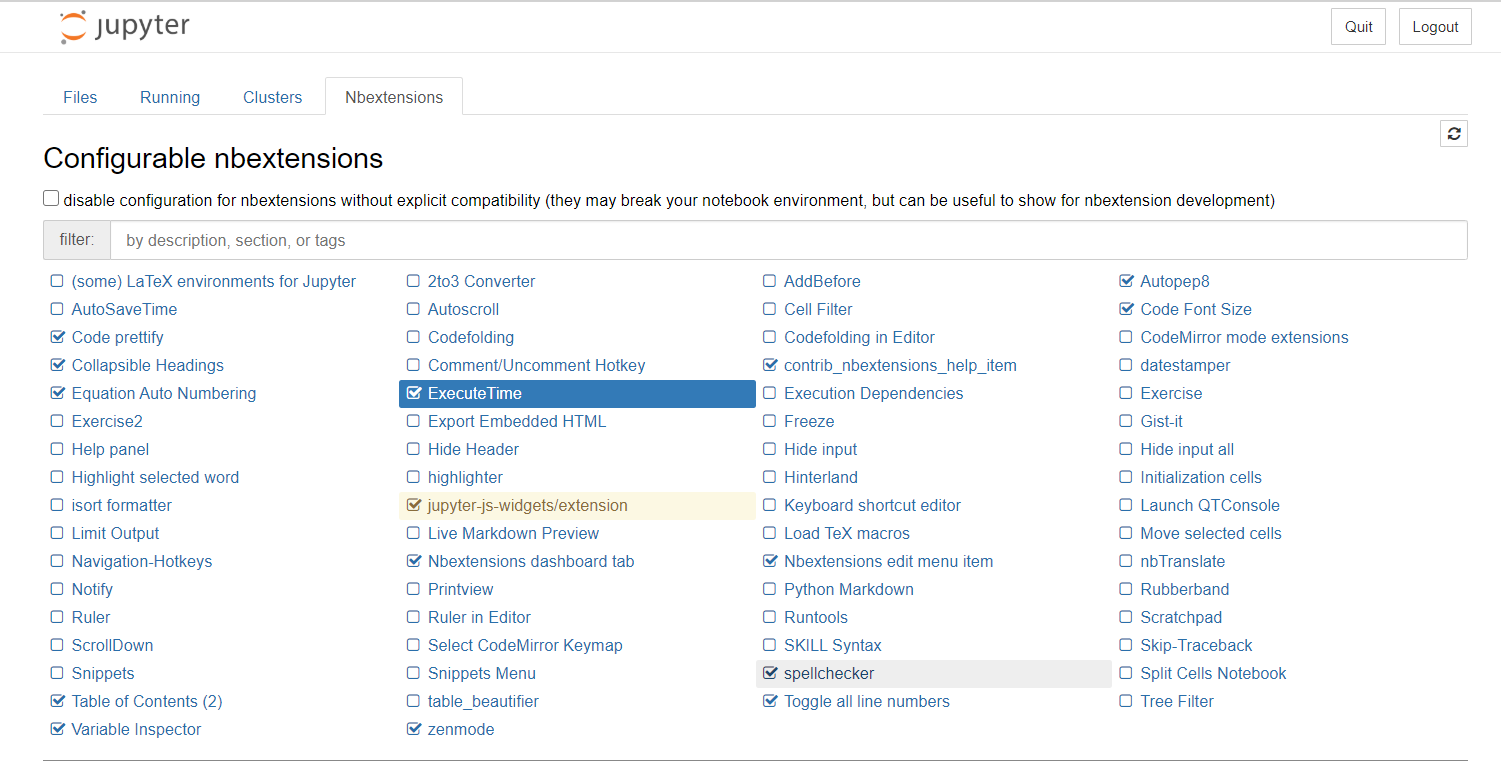Click the Quit button
The width and height of the screenshot is (1501, 774).
[x=1358, y=27]
